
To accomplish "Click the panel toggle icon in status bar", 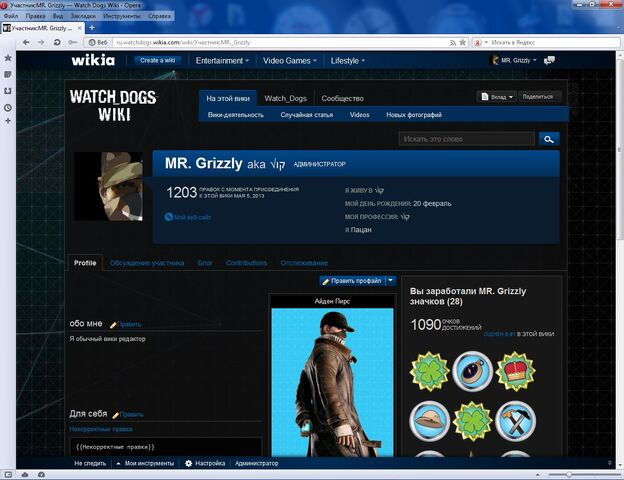I will pyautogui.click(x=8, y=474).
